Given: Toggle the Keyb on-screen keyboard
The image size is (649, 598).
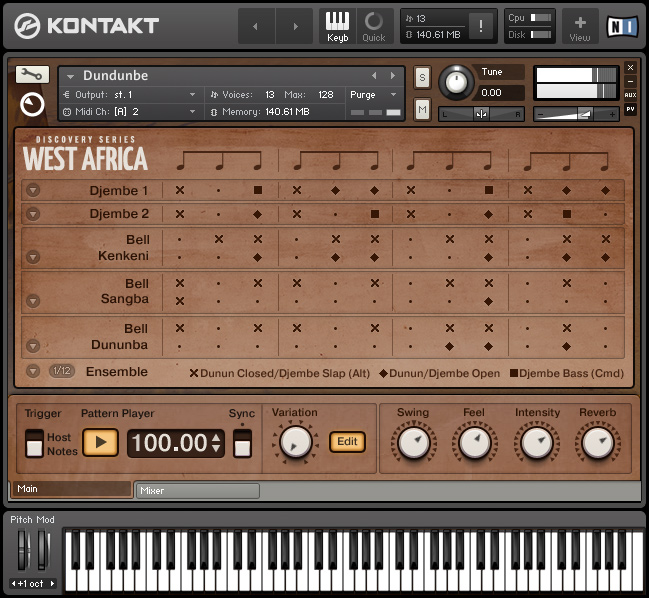Looking at the screenshot, I should (x=337, y=26).
